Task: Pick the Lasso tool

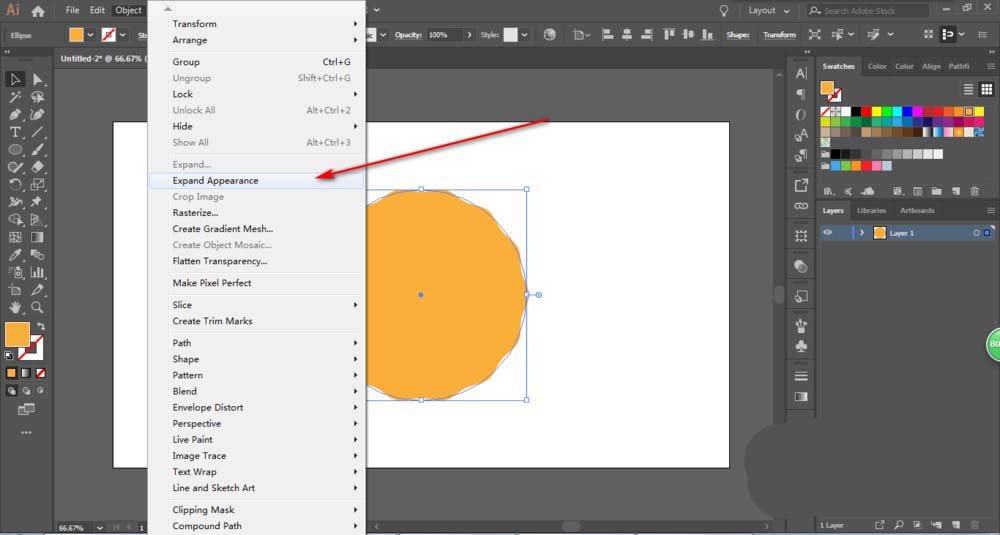Action: tap(38, 97)
